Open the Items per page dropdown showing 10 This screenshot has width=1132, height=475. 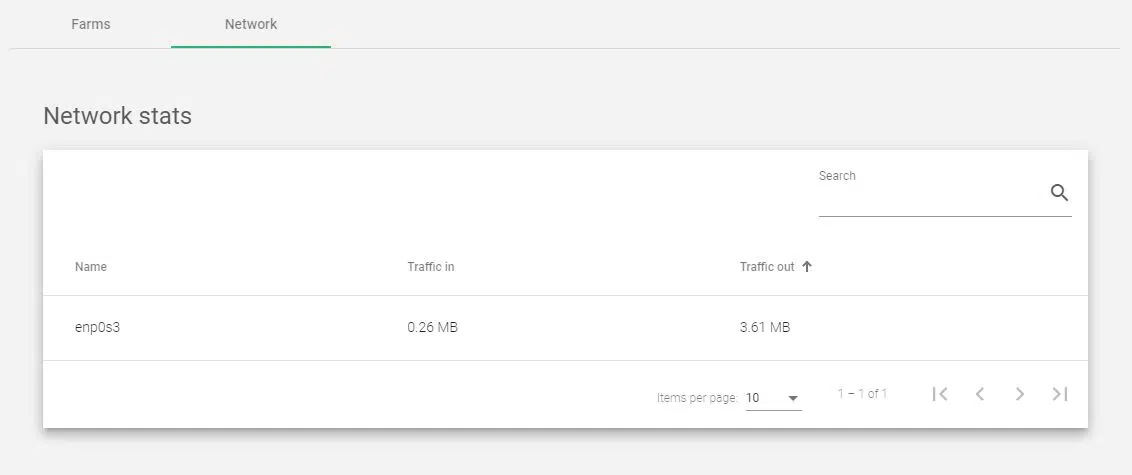(x=768, y=398)
